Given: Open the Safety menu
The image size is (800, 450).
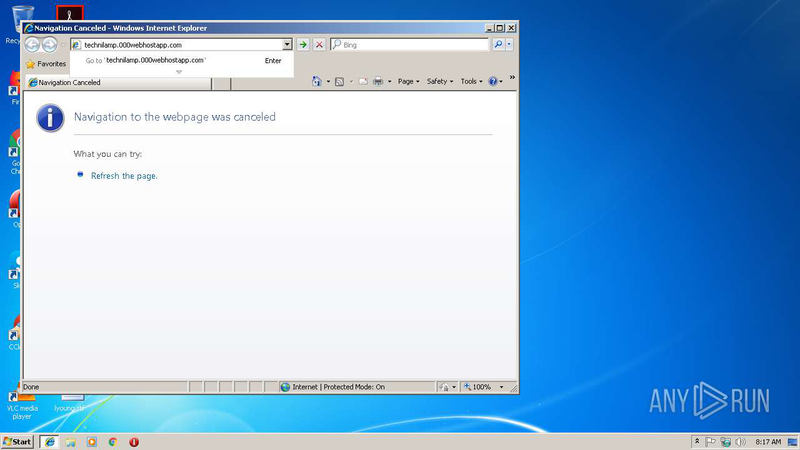Looking at the screenshot, I should click(439, 82).
